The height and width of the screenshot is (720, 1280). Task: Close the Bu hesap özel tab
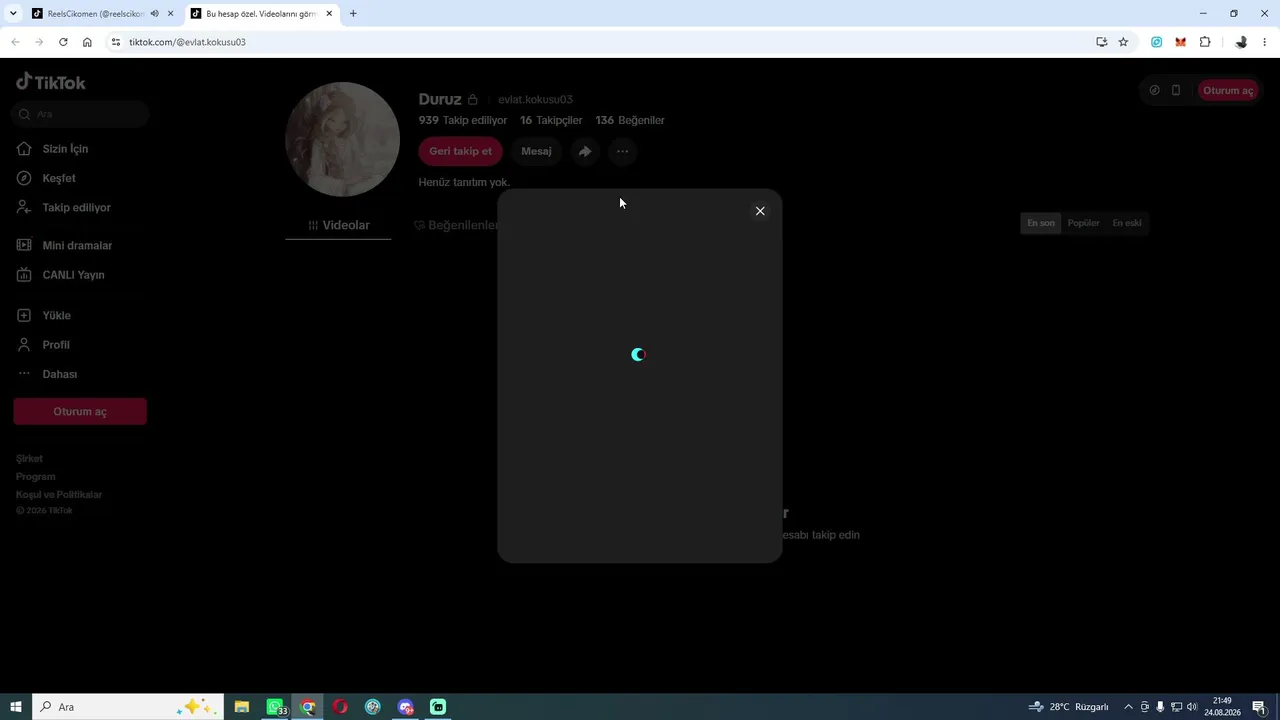click(x=329, y=14)
